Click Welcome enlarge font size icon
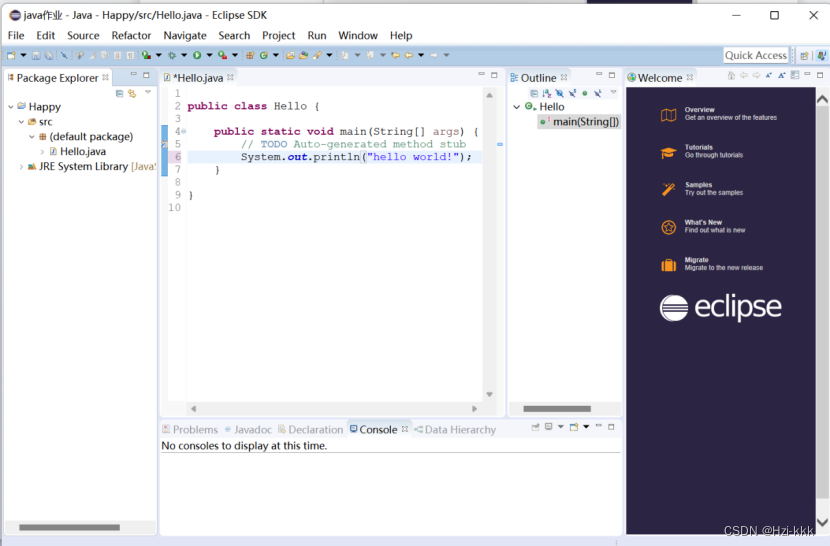The width and height of the screenshot is (830, 546). coord(782,75)
